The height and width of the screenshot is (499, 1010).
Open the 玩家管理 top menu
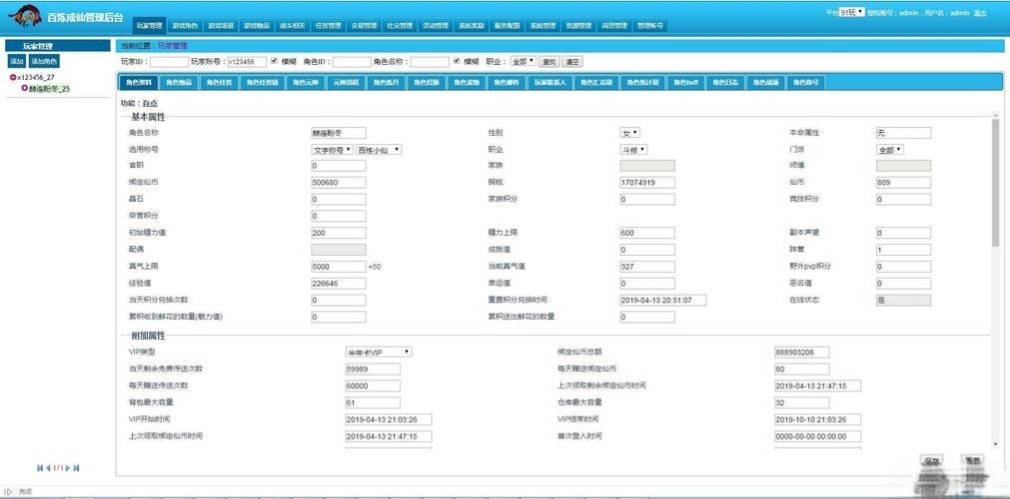coord(149,26)
